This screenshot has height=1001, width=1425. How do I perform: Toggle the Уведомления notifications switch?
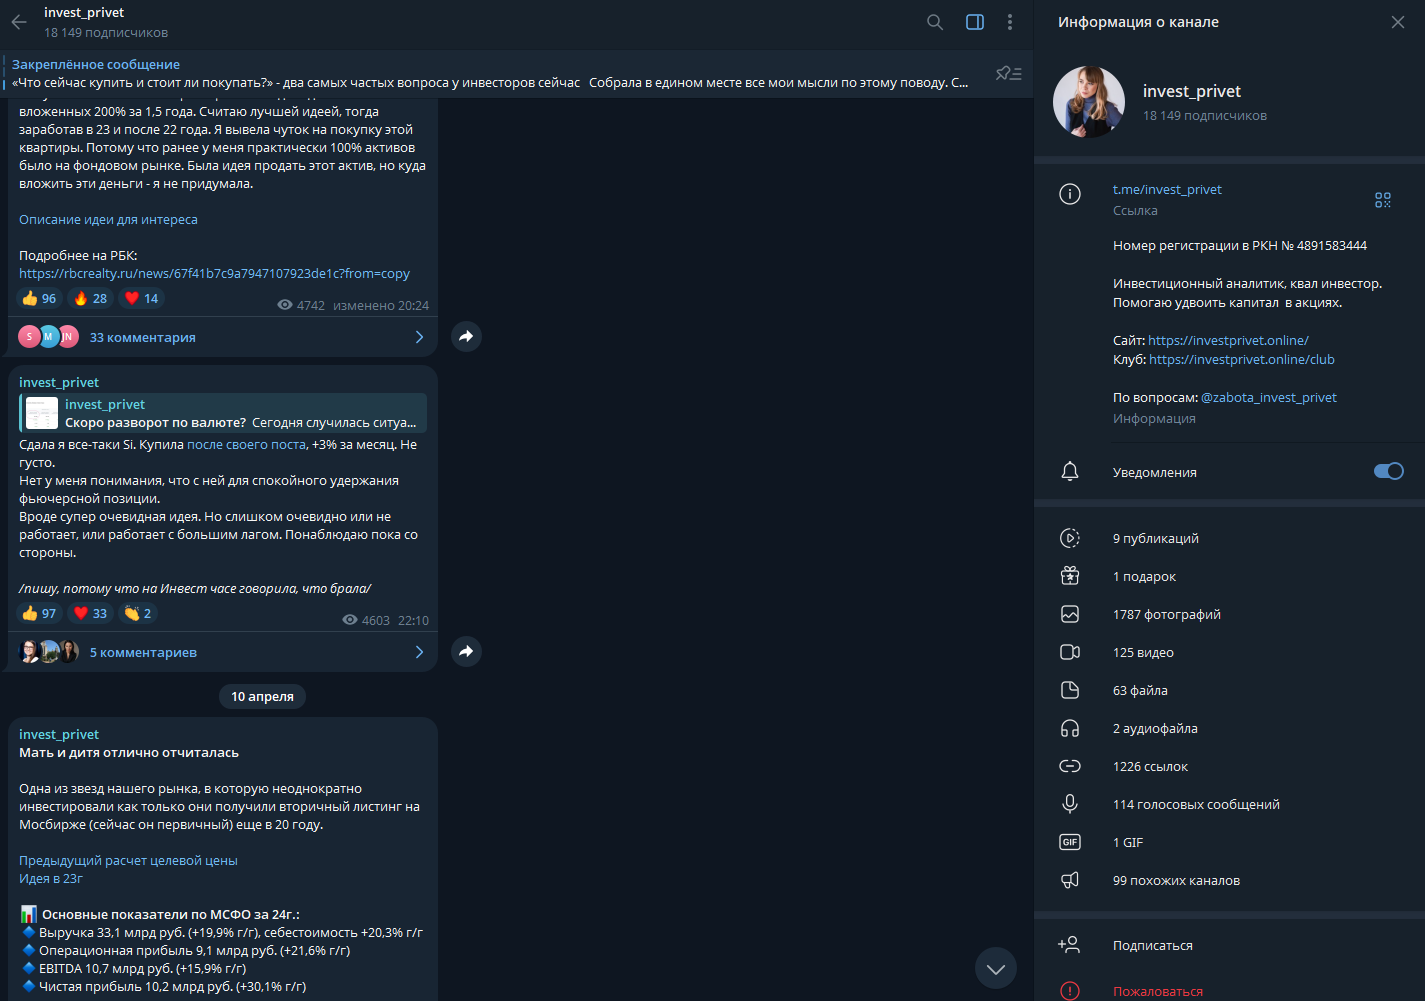coord(1389,471)
